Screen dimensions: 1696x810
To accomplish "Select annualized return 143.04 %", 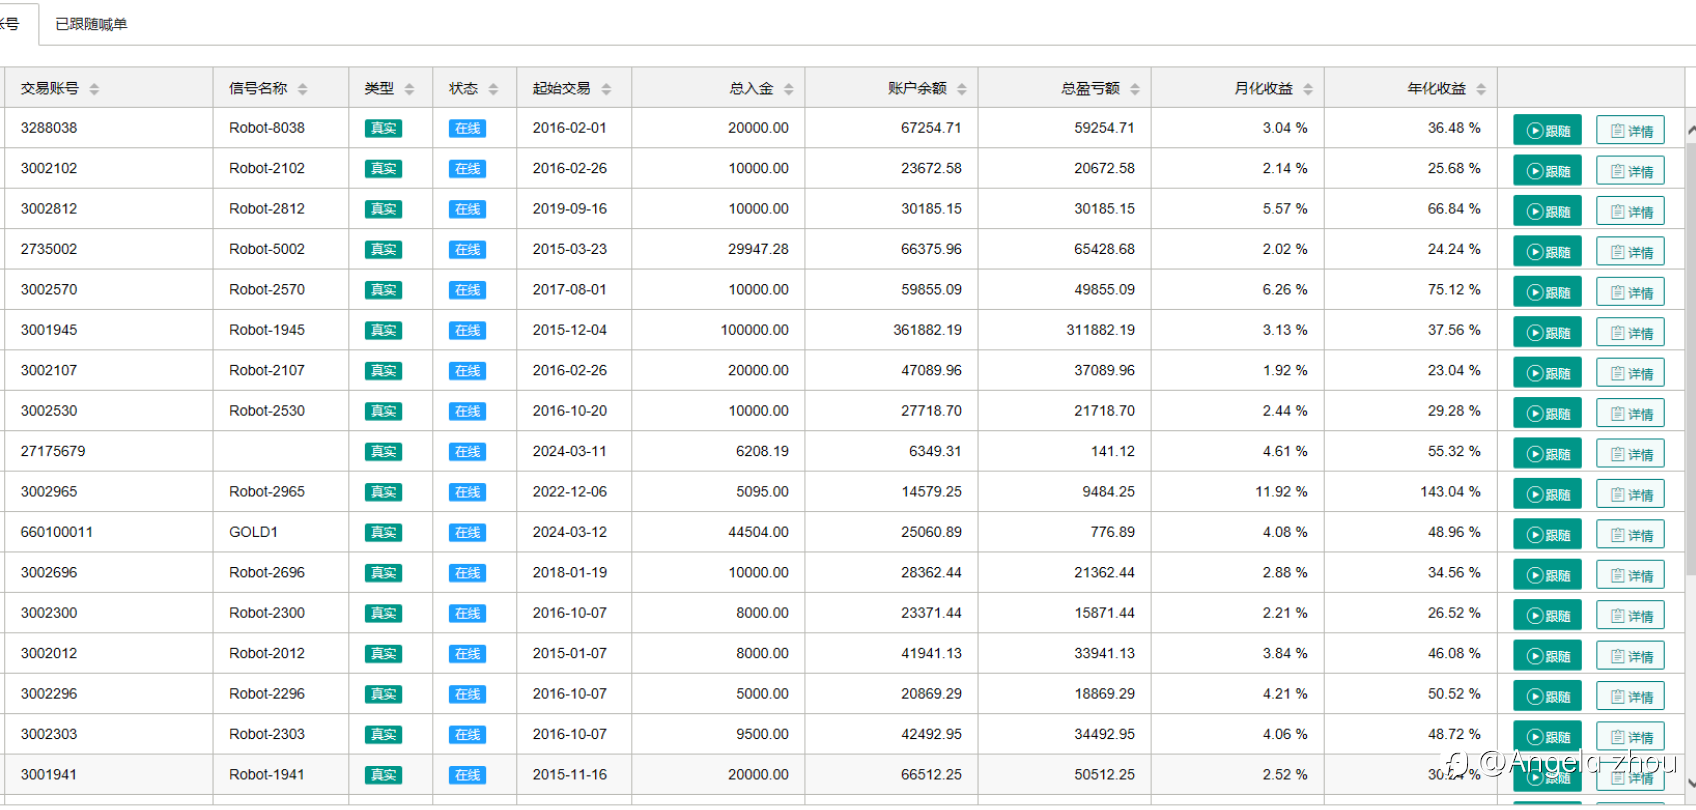I will click(x=1450, y=492).
